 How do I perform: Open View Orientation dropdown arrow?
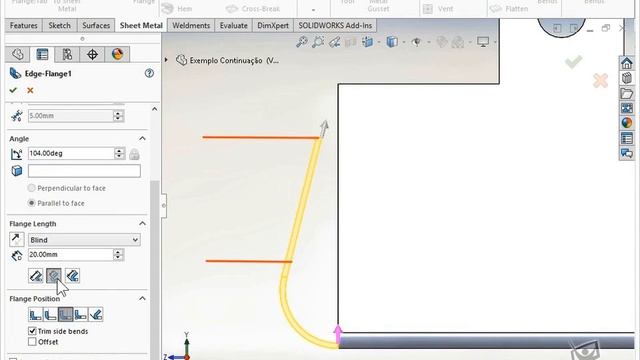coord(378,42)
